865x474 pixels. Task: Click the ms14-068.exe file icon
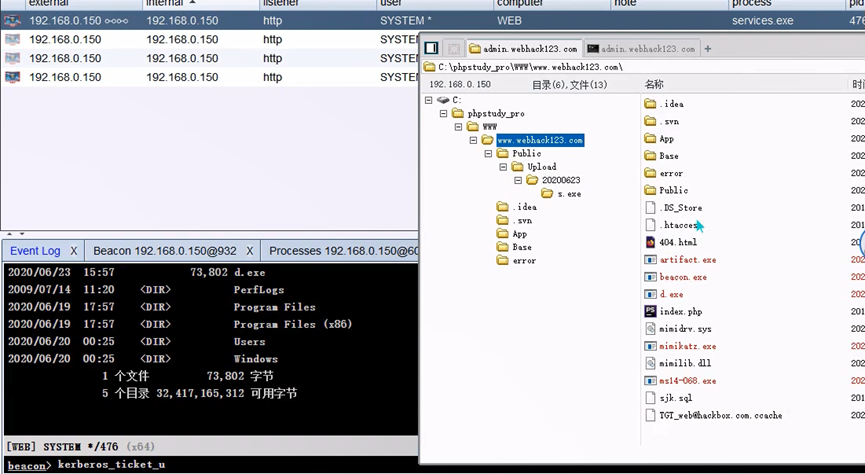(650, 381)
